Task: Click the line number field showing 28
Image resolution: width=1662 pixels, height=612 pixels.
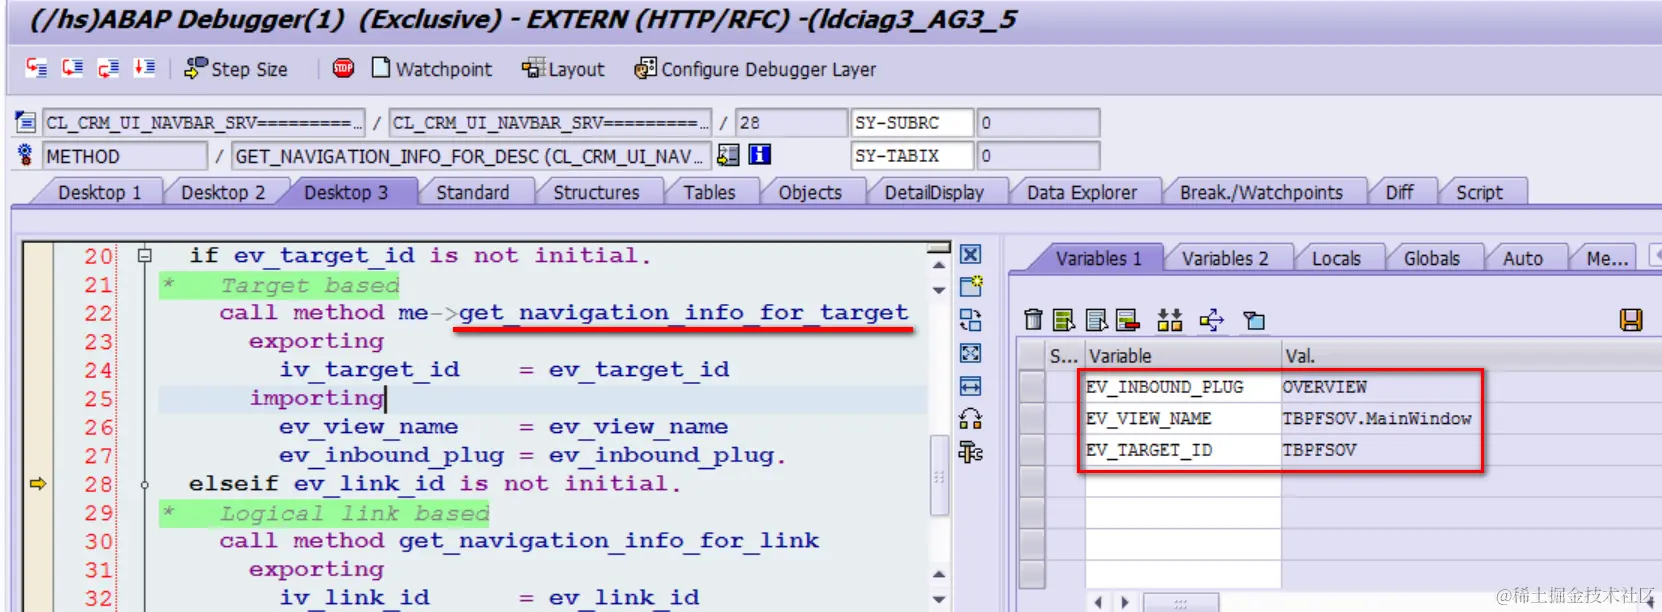Action: coord(791,123)
